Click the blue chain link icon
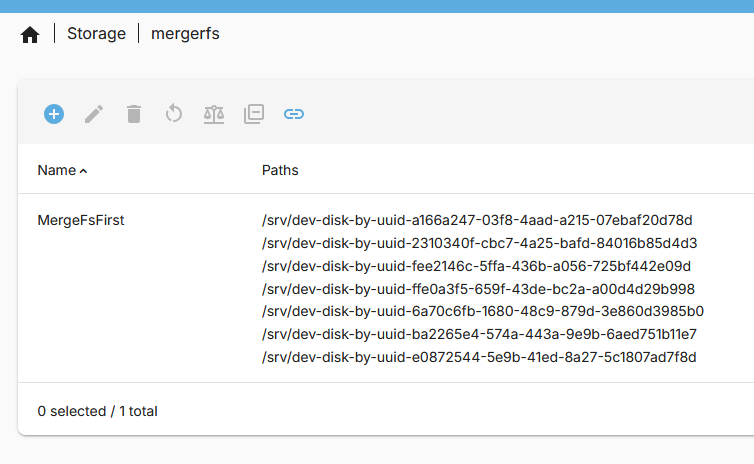 pos(294,114)
